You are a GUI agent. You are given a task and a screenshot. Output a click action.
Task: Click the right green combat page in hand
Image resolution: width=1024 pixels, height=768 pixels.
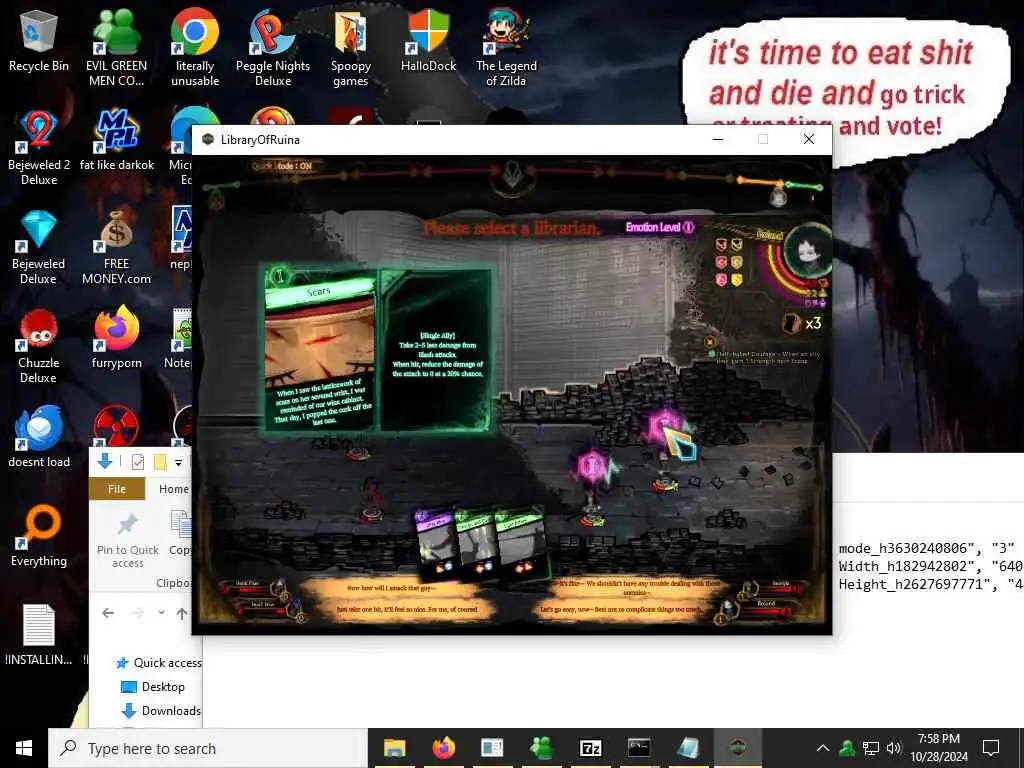click(522, 543)
